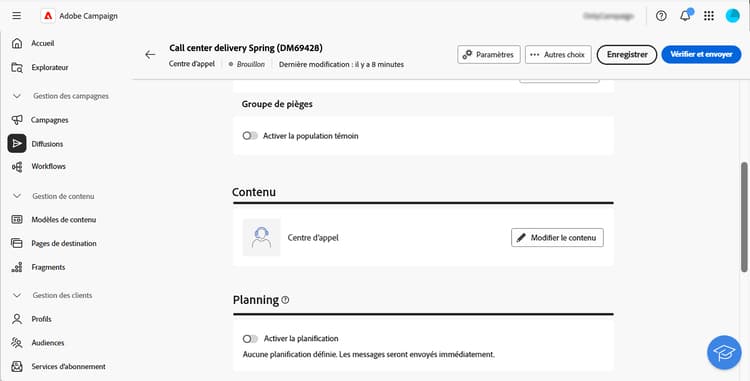
Task: Click the Explorateur folder icon
Action: point(17,67)
